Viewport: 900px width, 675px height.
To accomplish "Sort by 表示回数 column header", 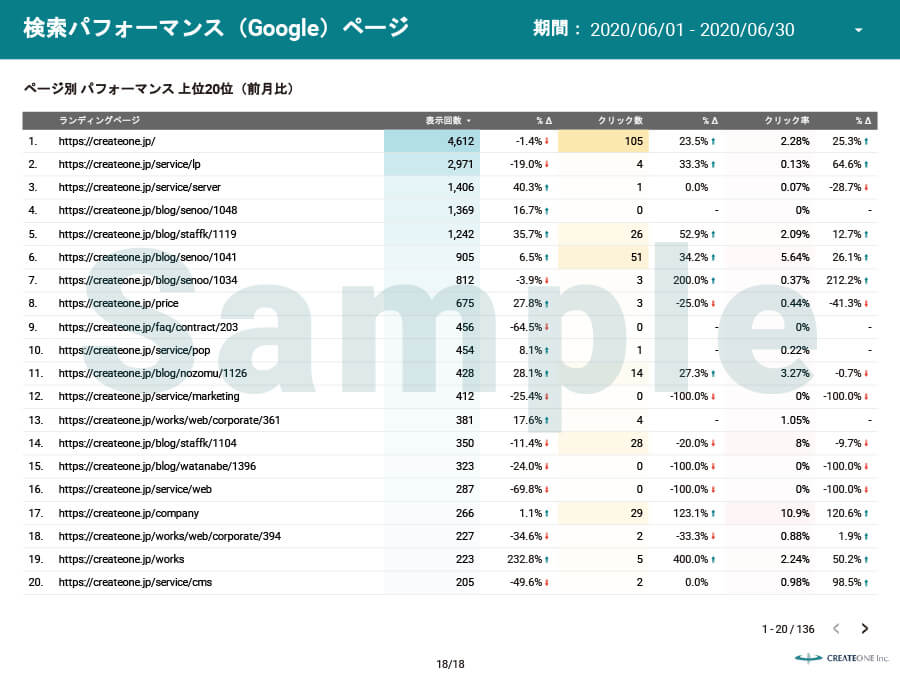I will pos(447,120).
